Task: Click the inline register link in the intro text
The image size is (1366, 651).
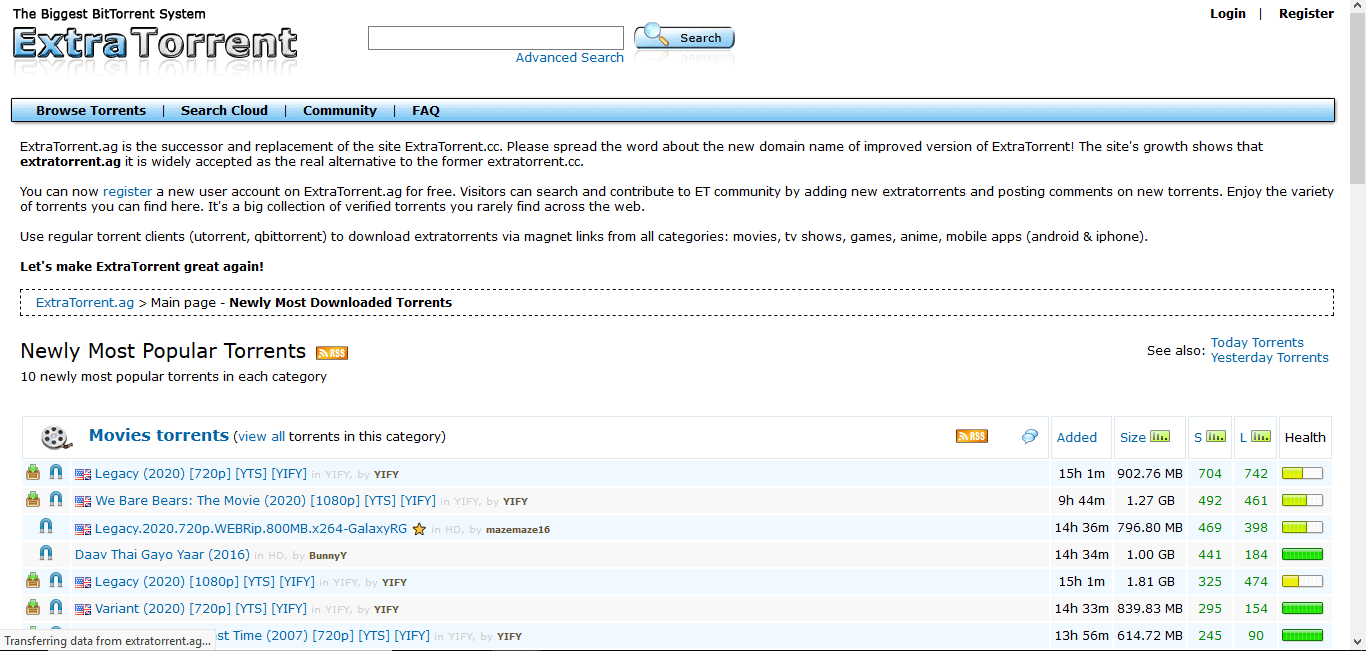Action: tap(128, 191)
